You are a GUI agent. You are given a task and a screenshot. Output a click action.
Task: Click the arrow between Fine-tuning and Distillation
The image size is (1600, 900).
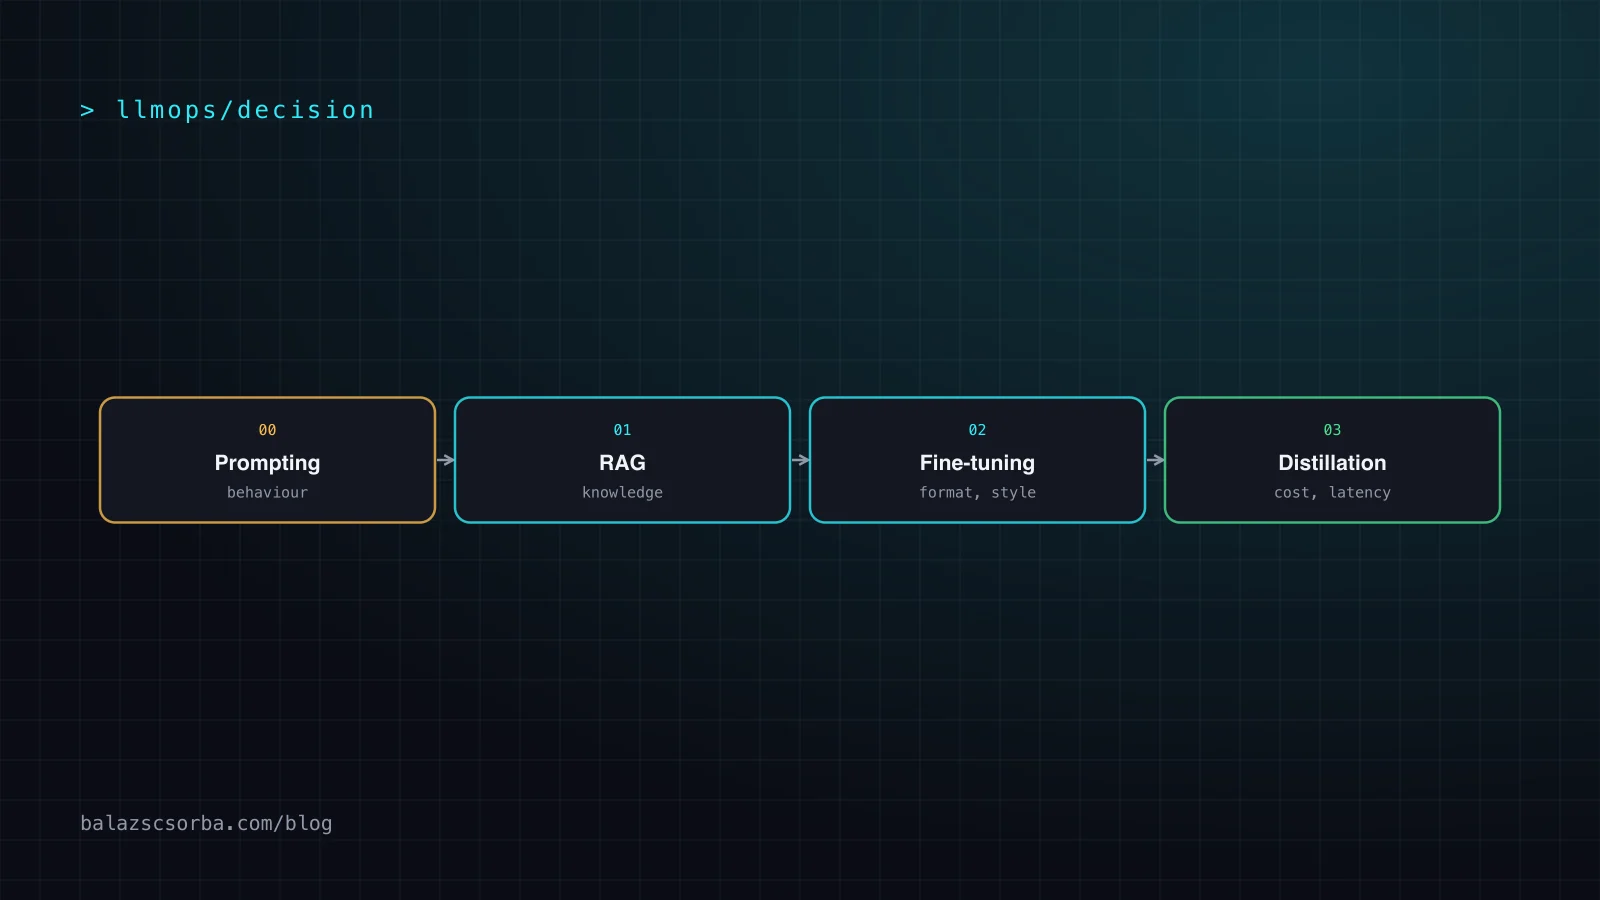click(x=1156, y=460)
